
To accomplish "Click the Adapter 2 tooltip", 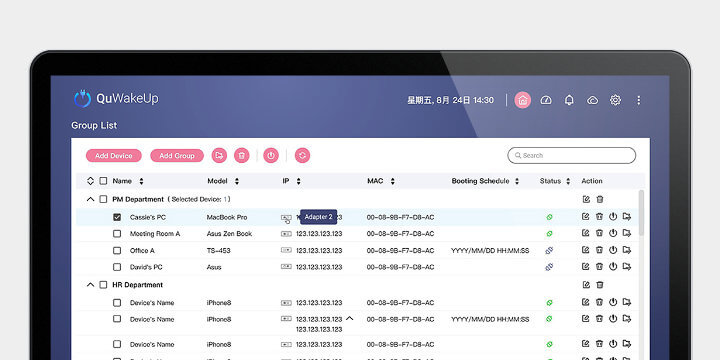I will [x=319, y=217].
